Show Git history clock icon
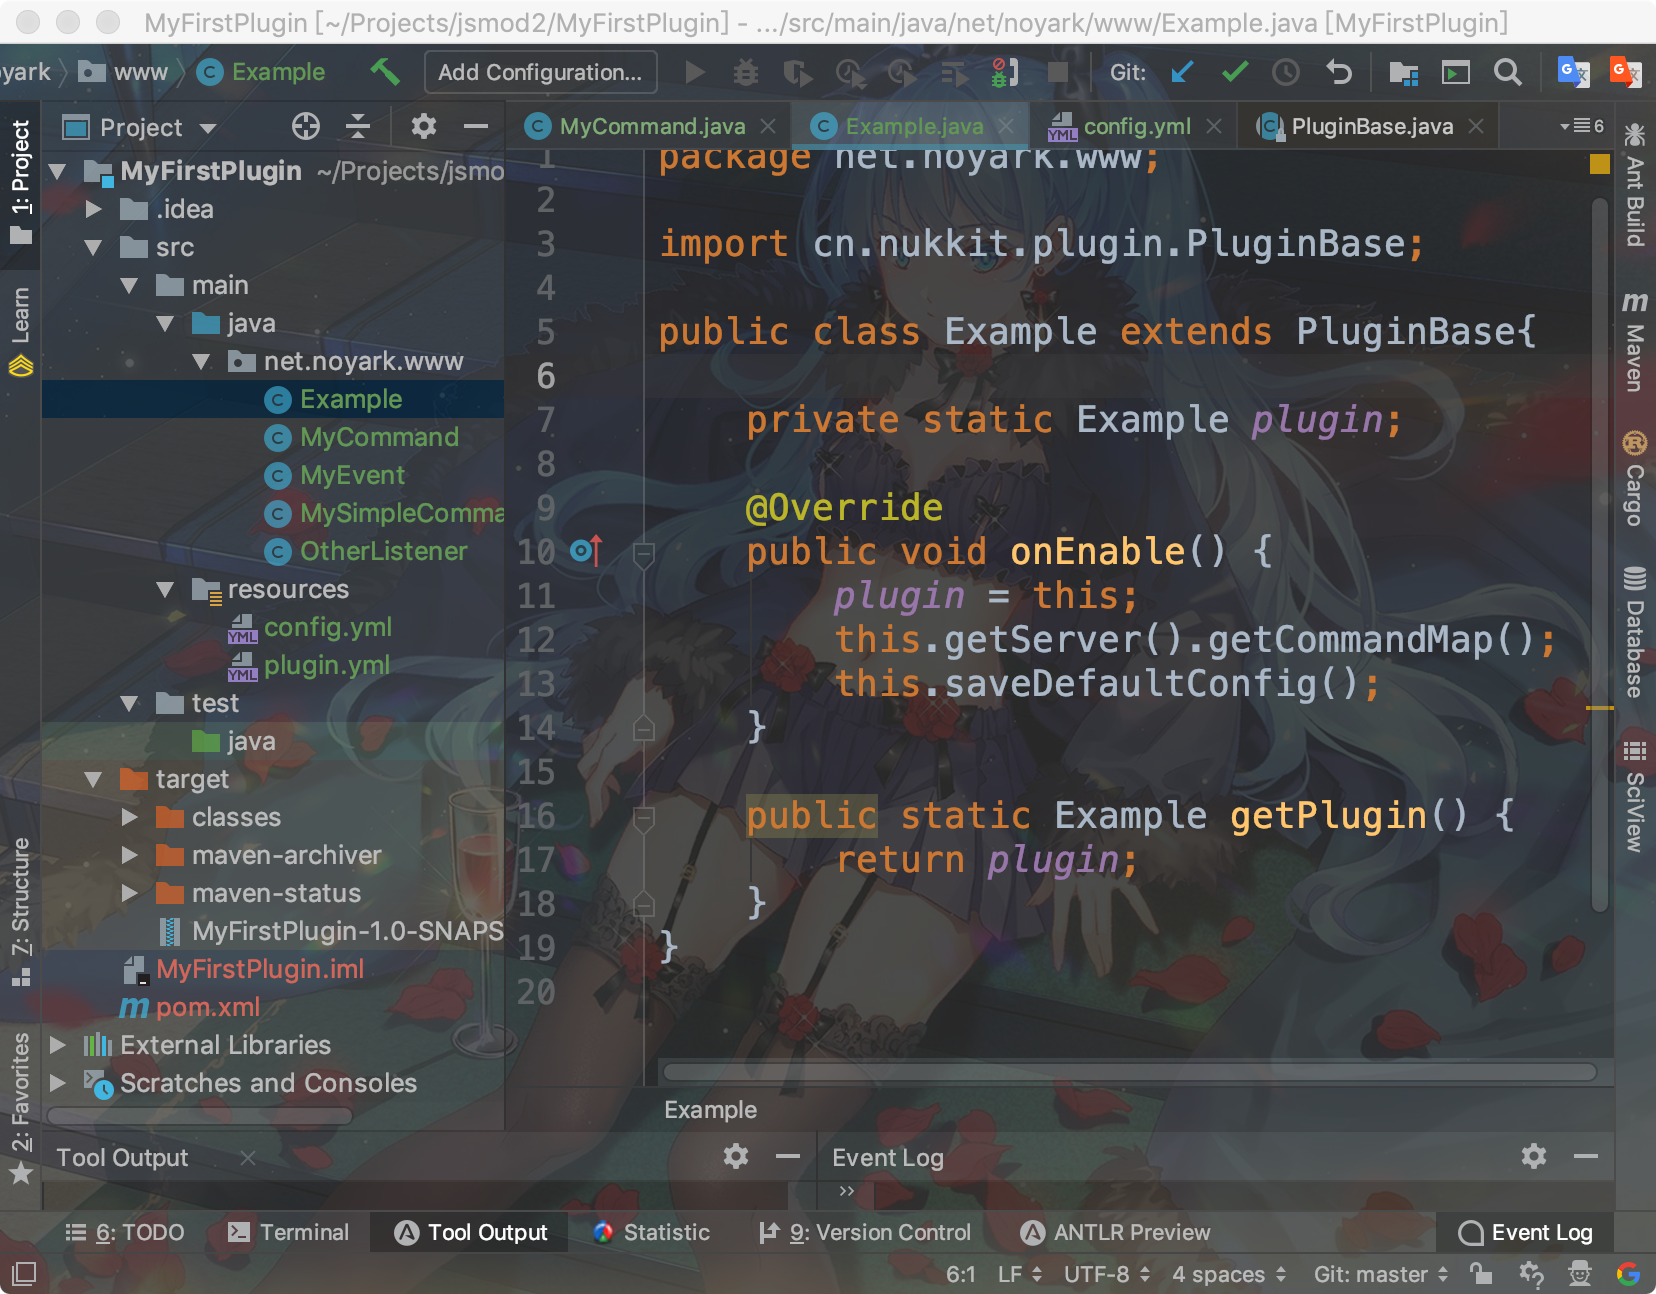 coord(1286,72)
